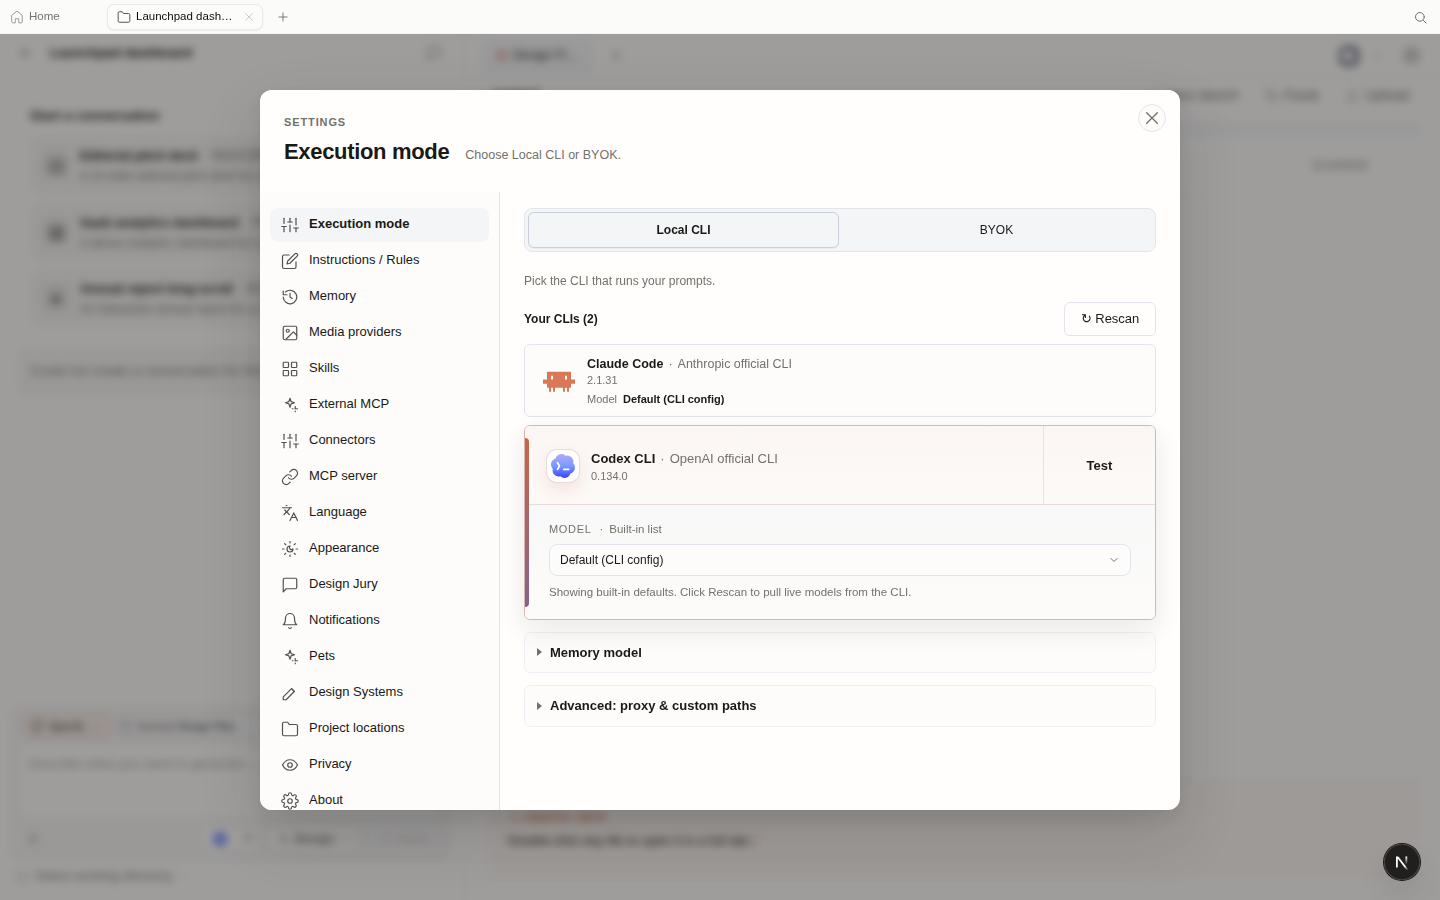Screen dimensions: 1440x900
Task: Click "Pick the CLI that runs your prompts."
Action: tap(619, 281)
